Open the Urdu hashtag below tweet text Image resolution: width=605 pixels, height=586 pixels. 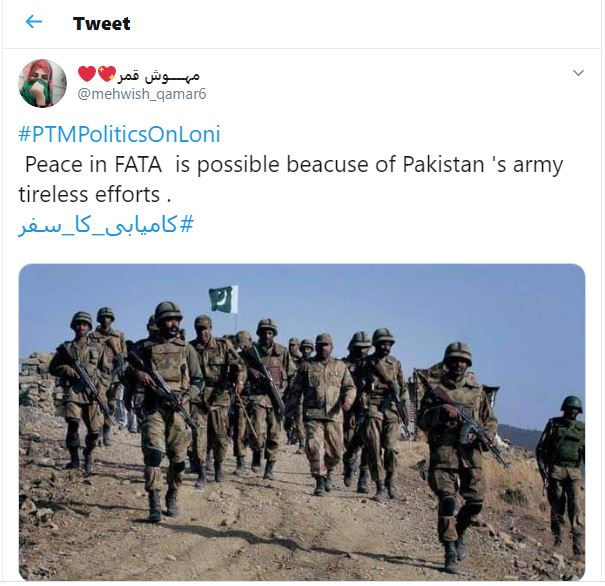[x=106, y=225]
